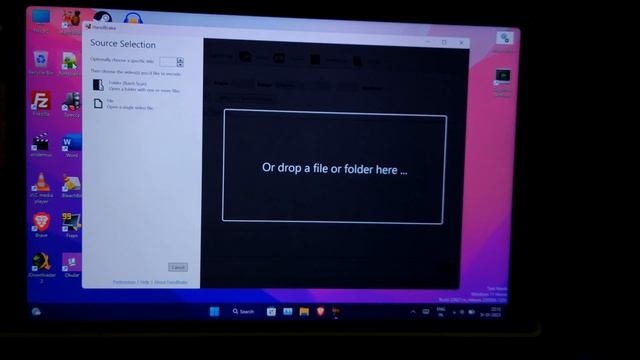
Task: Open the Preferences link
Action: [124, 282]
